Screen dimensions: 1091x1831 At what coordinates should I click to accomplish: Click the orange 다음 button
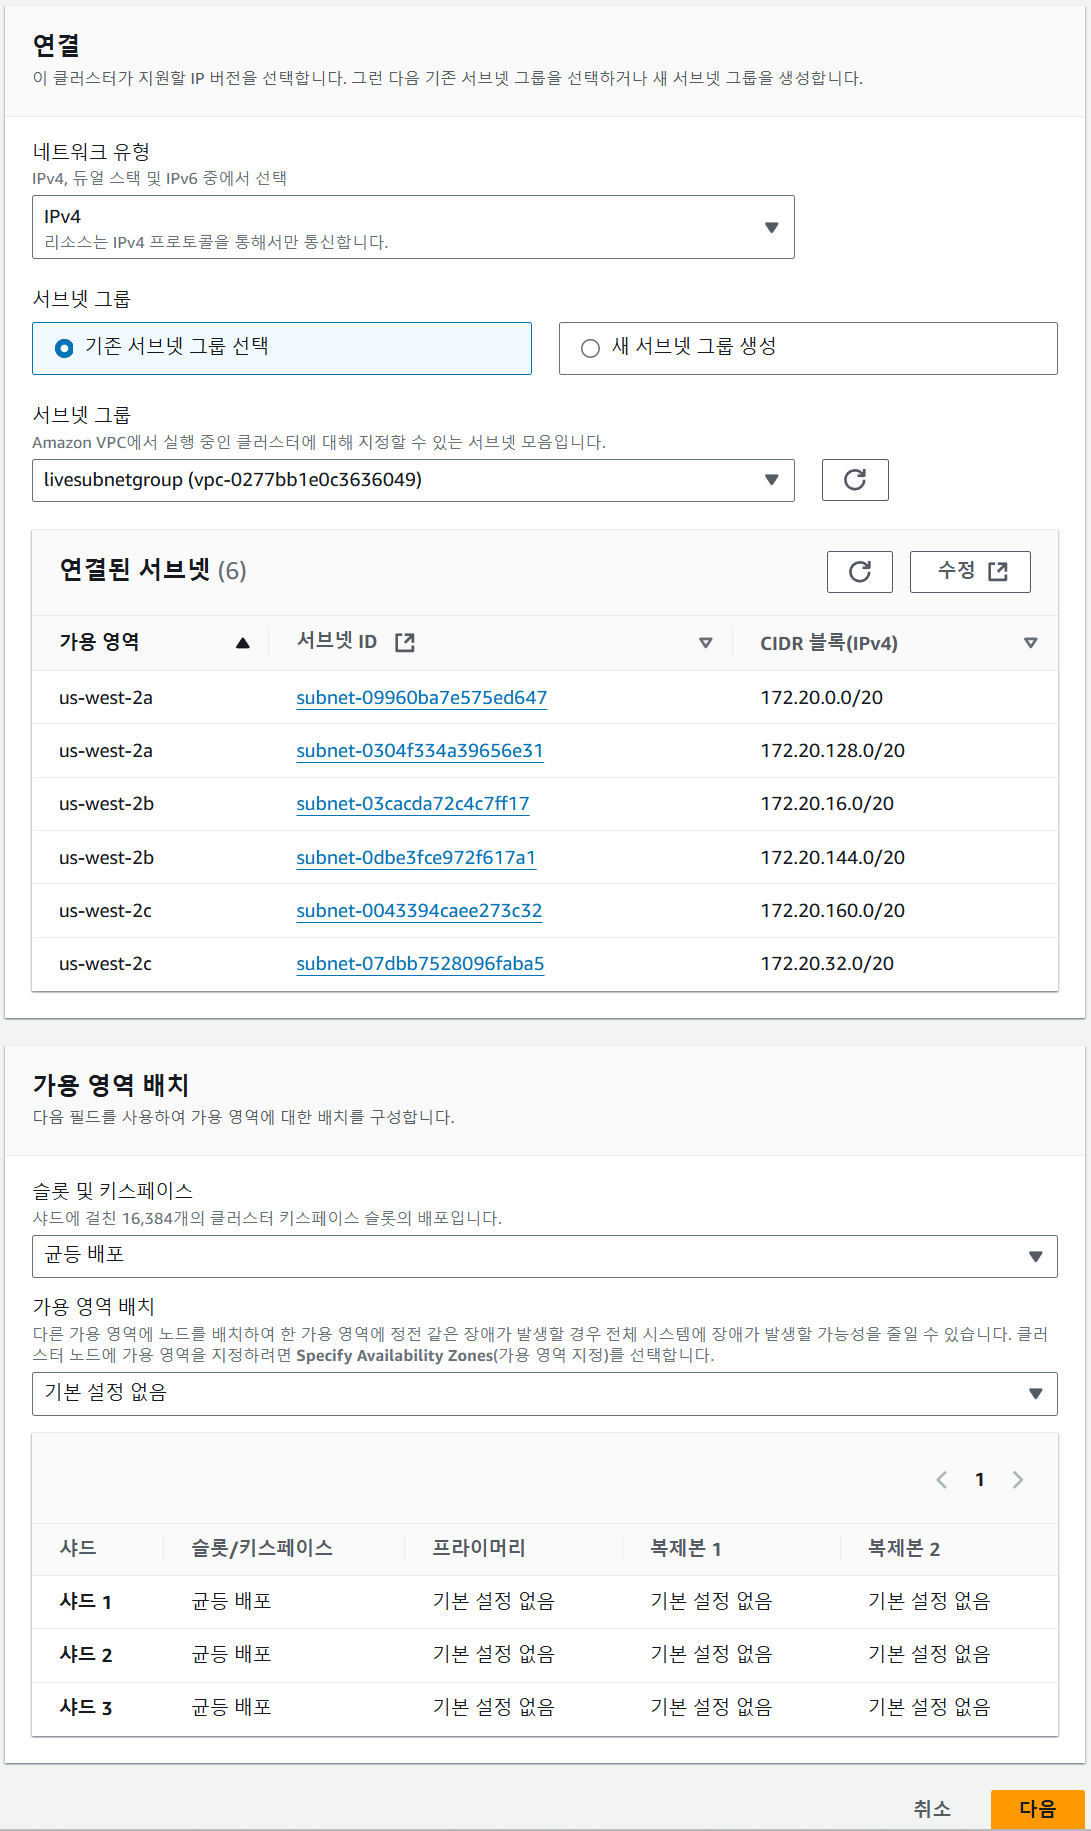[x=1037, y=1809]
